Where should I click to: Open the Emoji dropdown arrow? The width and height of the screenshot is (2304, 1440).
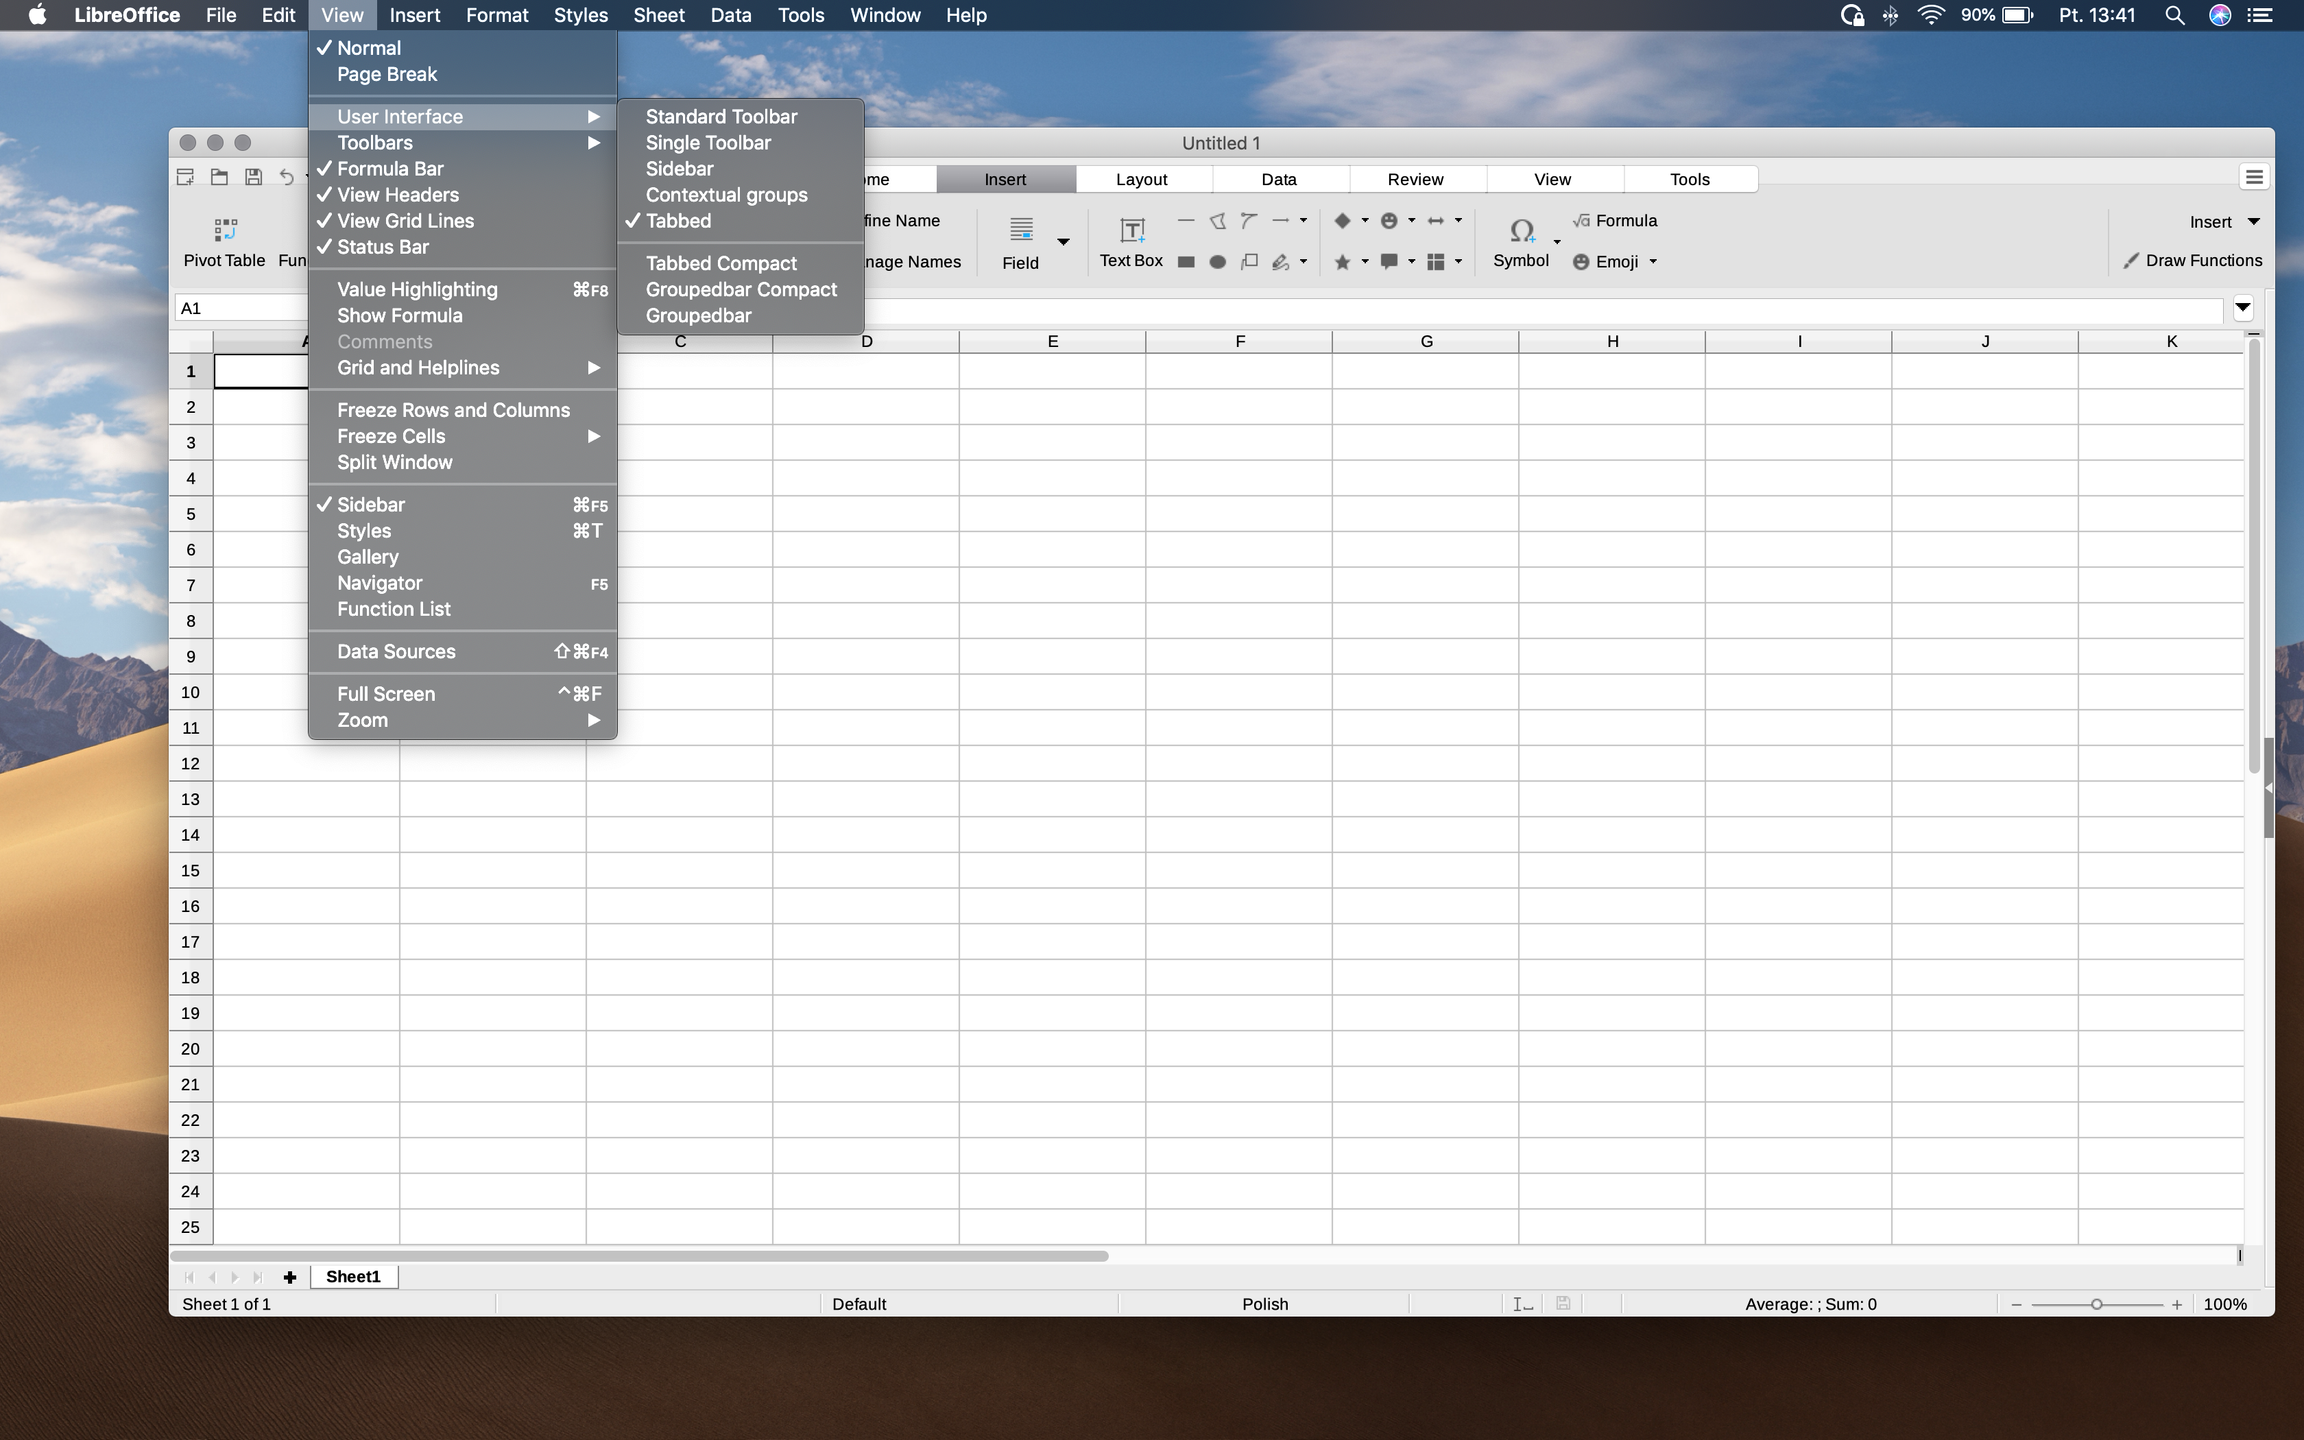point(1653,262)
